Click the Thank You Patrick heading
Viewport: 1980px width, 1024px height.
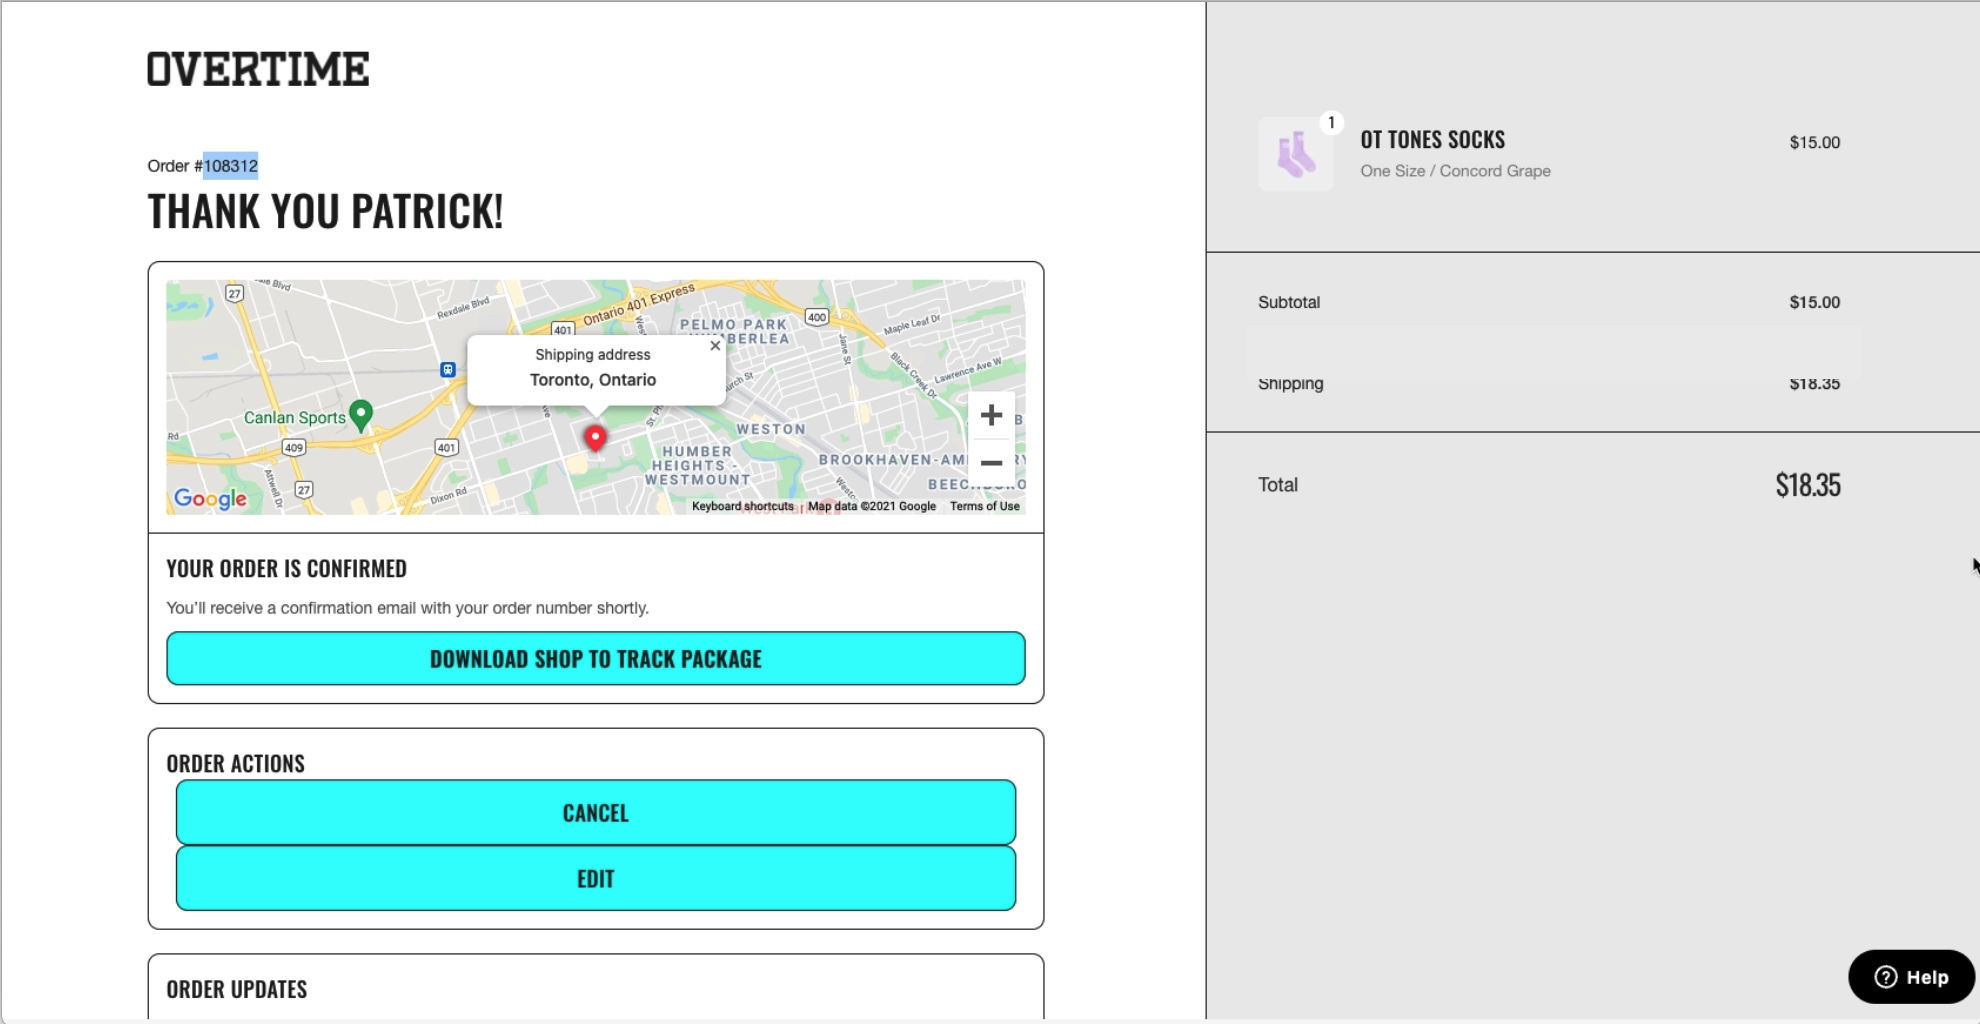(x=325, y=212)
